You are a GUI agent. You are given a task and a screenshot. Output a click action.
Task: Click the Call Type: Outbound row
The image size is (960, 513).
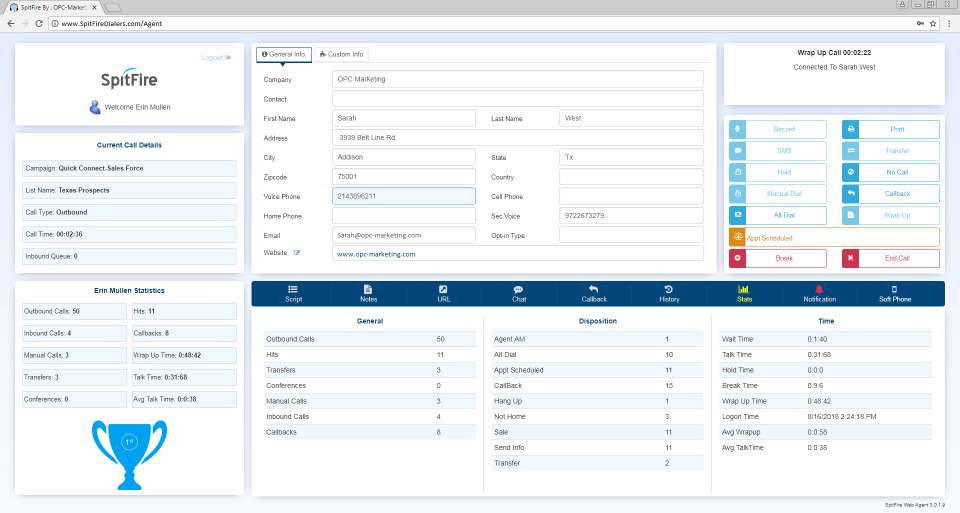129,212
